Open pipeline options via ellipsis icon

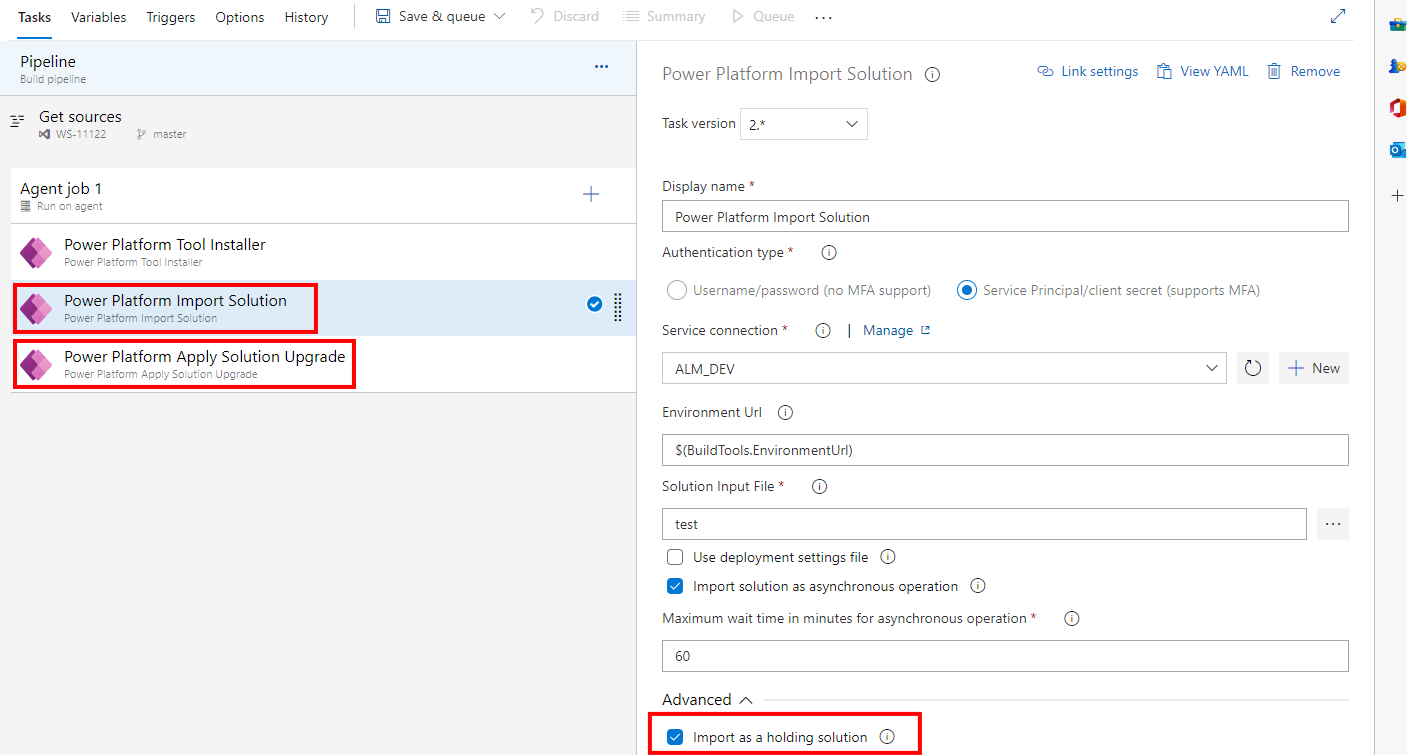[601, 65]
